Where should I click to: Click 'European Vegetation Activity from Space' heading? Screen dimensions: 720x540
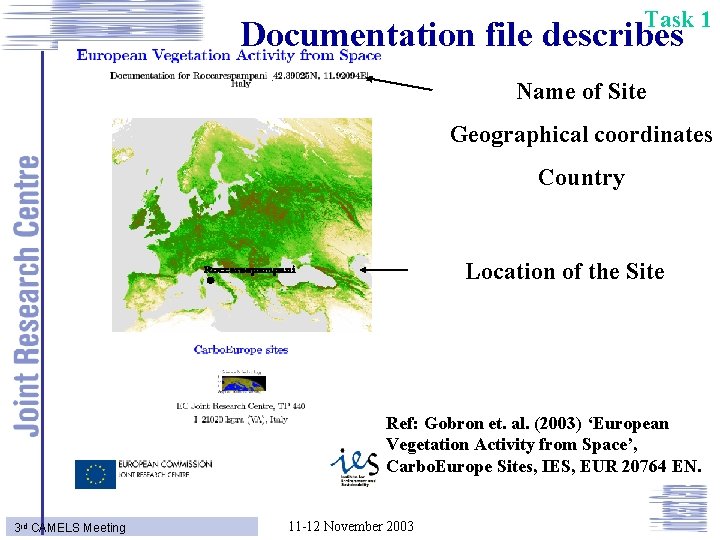coord(229,56)
